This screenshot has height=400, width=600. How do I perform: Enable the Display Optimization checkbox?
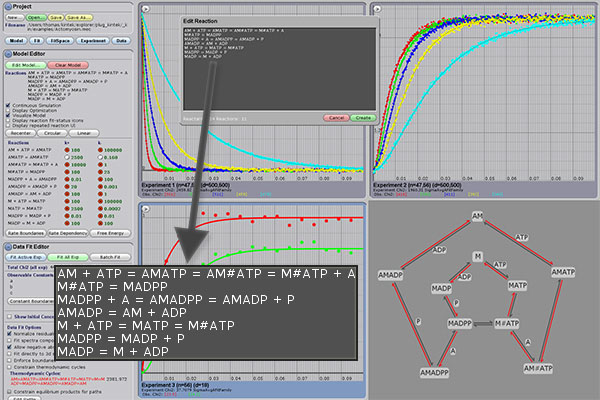[x=10, y=111]
